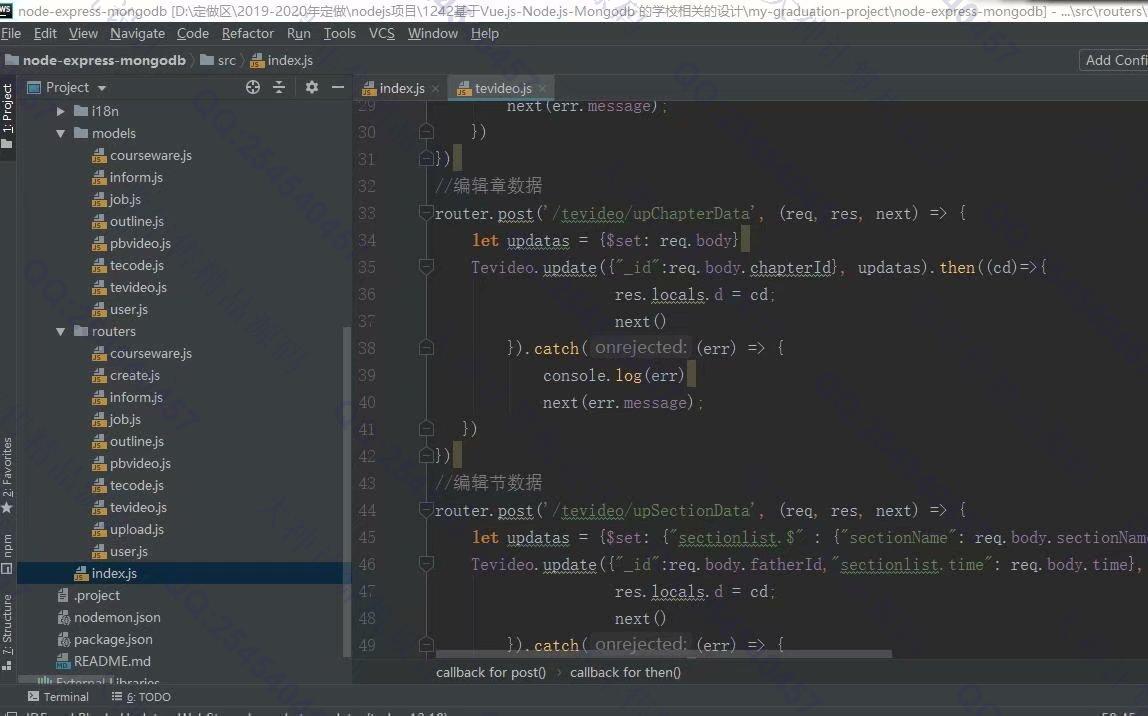Open the Project view dropdown

(102, 88)
